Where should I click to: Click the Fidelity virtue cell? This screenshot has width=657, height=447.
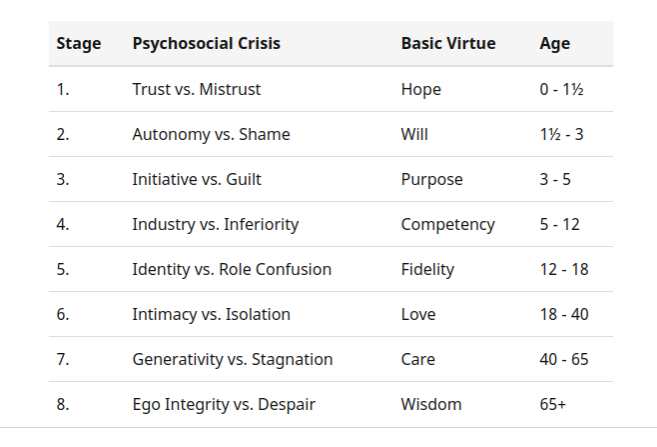pos(427,269)
